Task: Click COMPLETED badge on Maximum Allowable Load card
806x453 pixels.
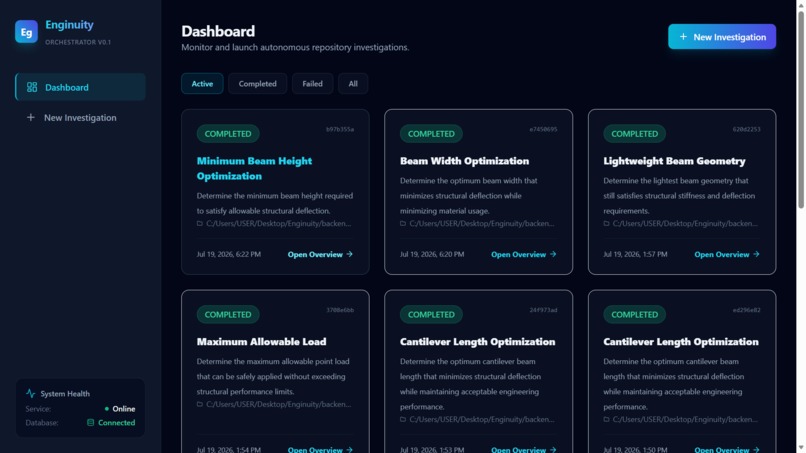Action: [228, 314]
